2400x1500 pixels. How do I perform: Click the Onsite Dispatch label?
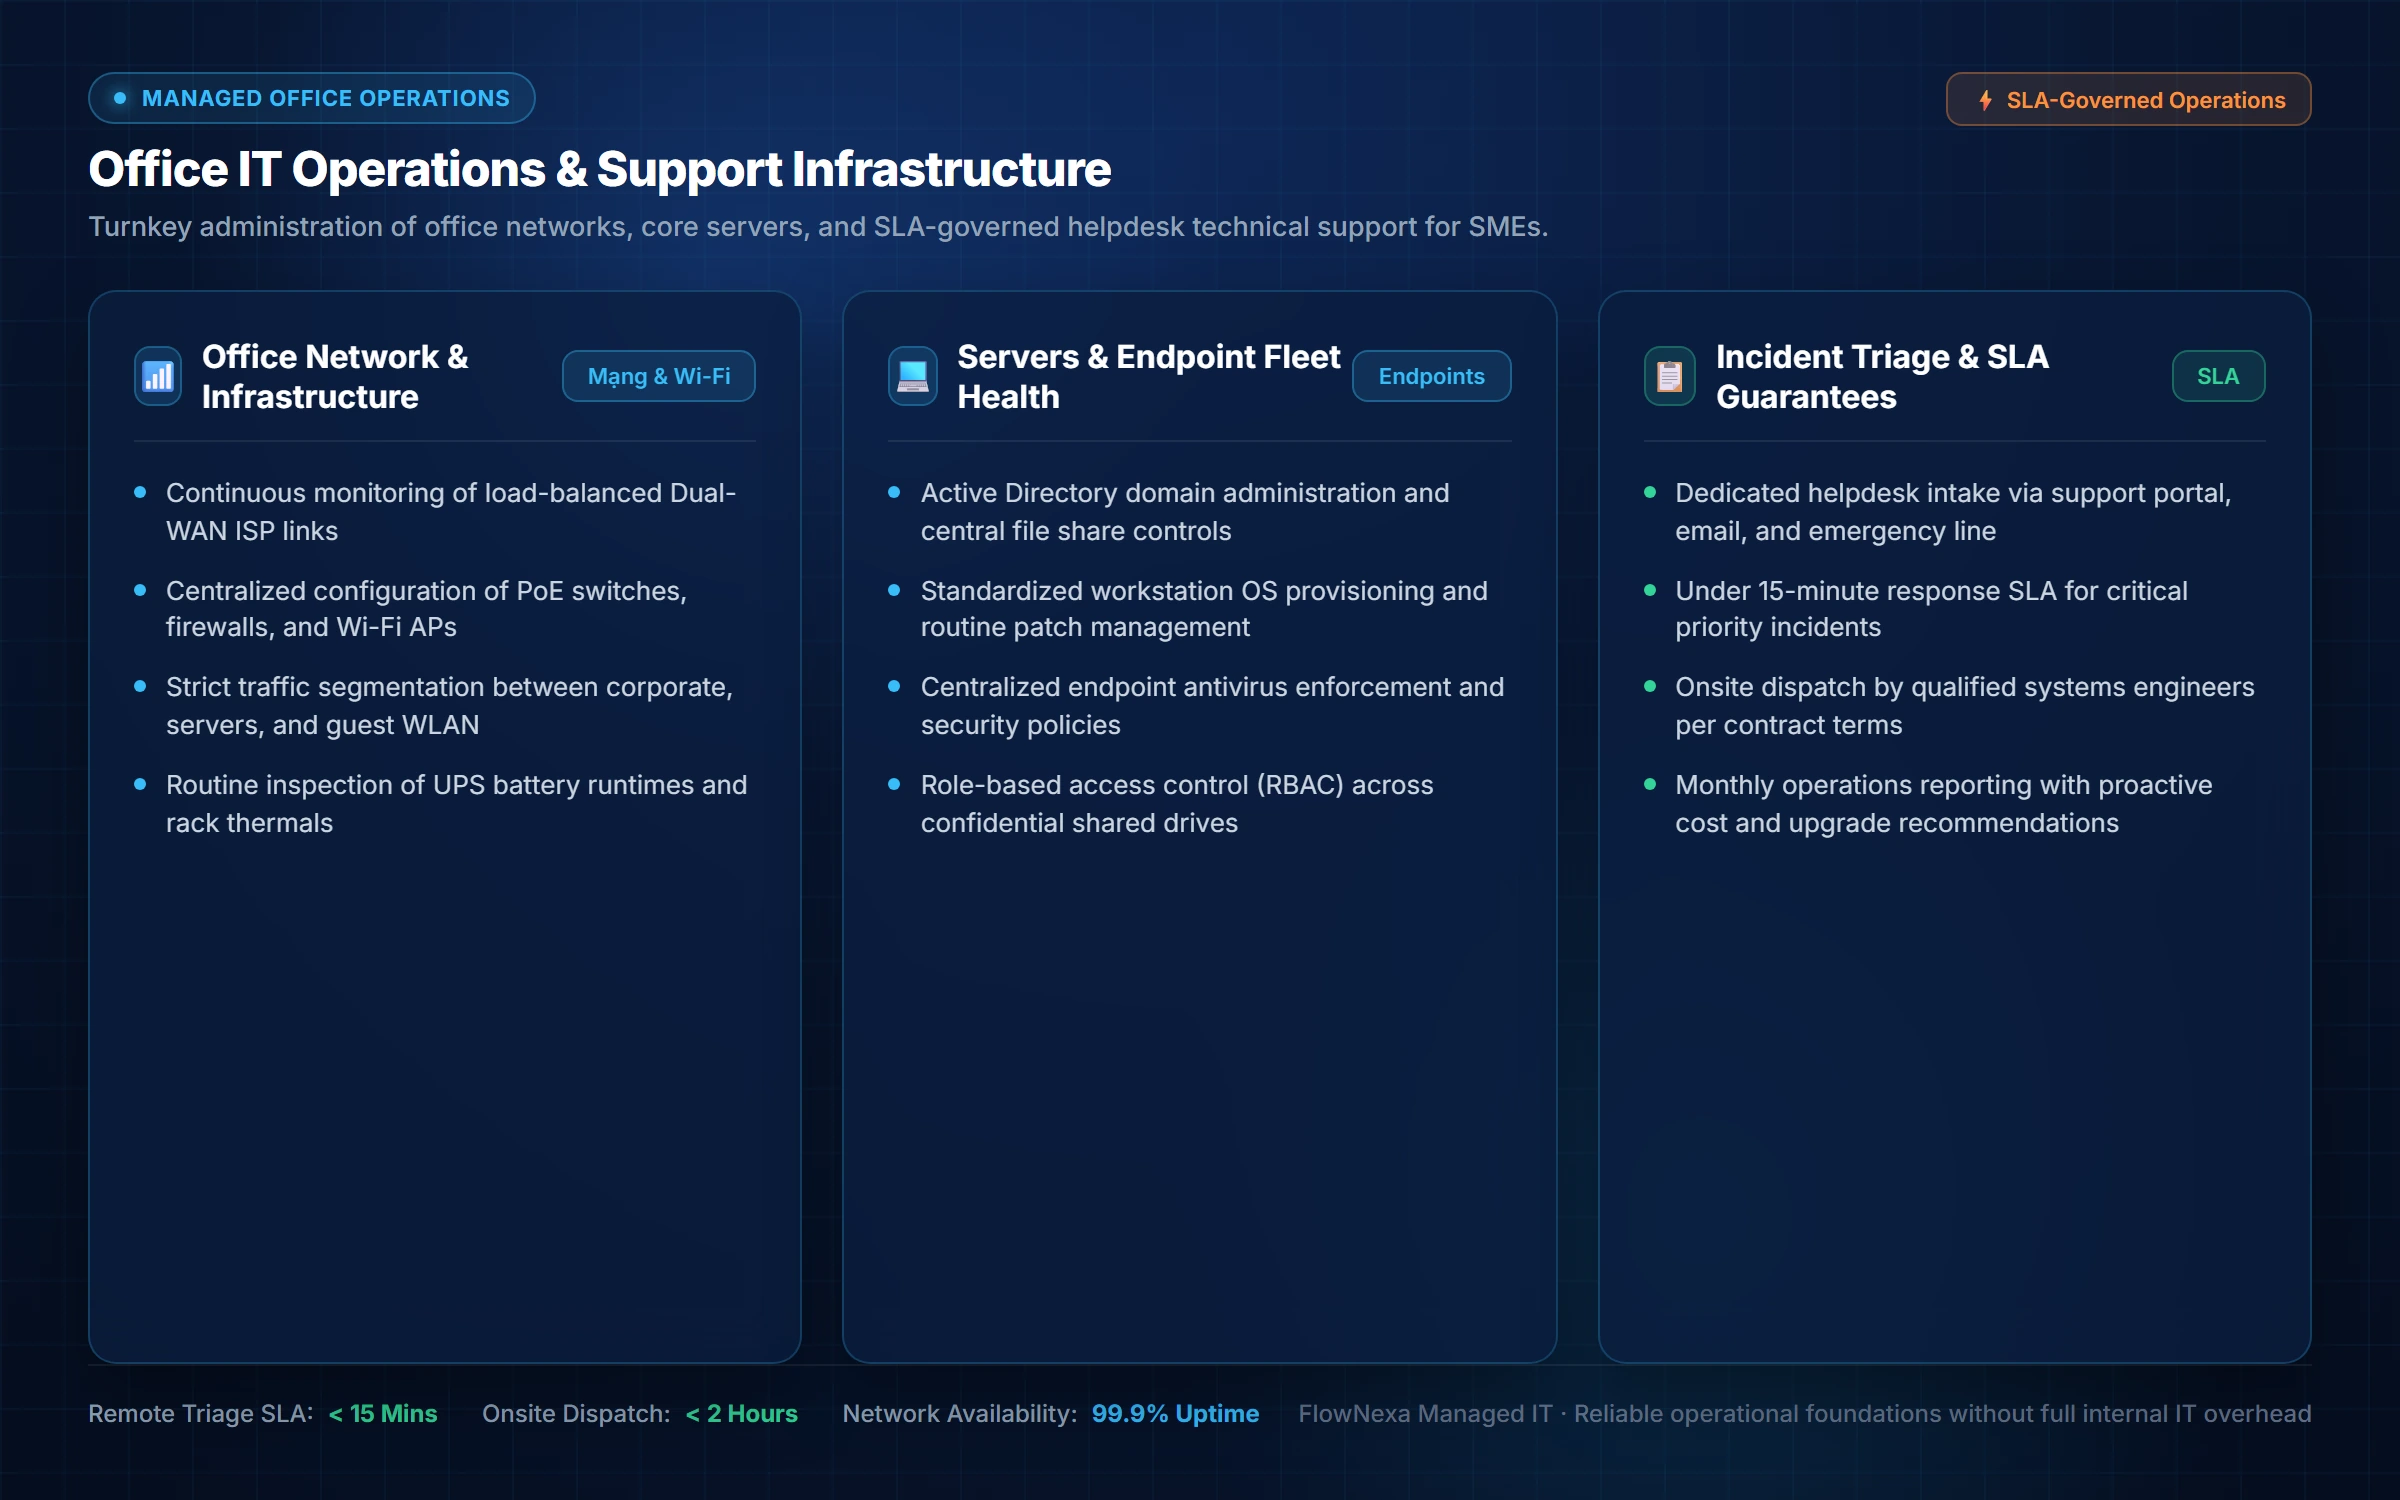click(576, 1413)
